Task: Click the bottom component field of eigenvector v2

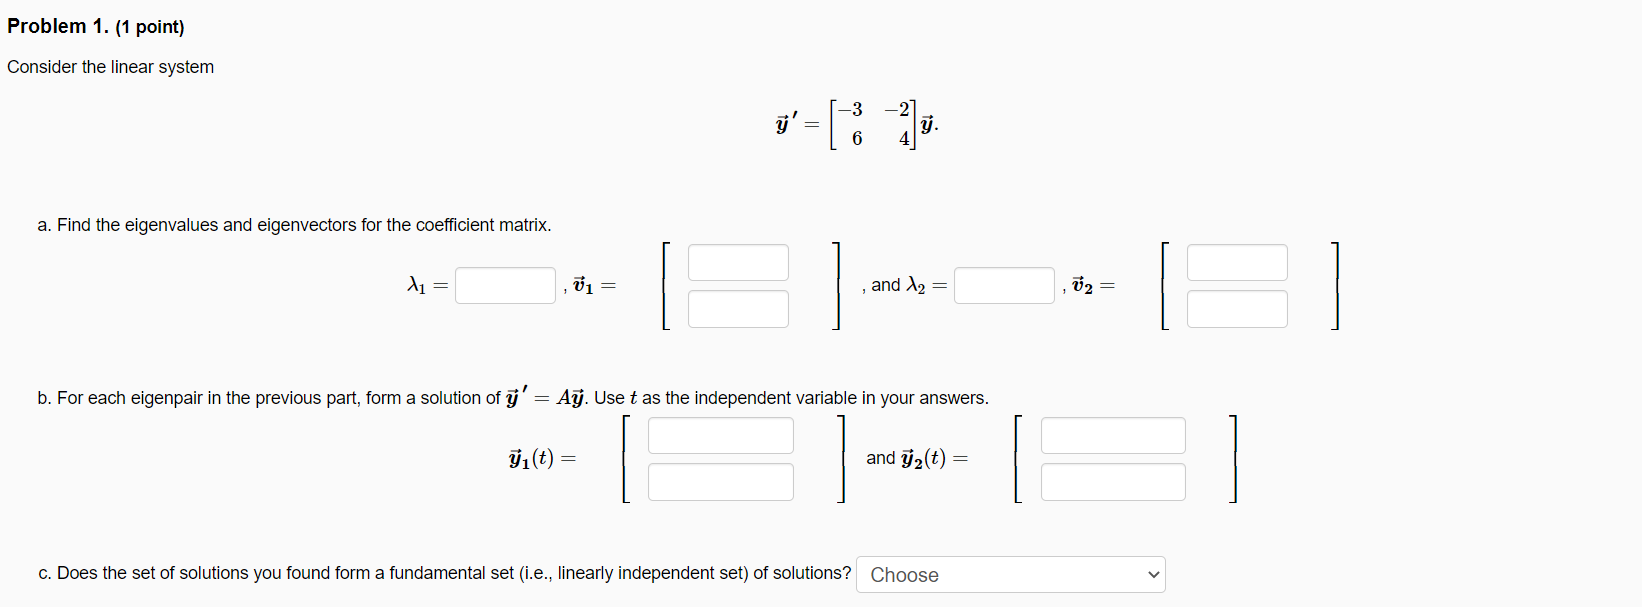Action: coord(1236,309)
